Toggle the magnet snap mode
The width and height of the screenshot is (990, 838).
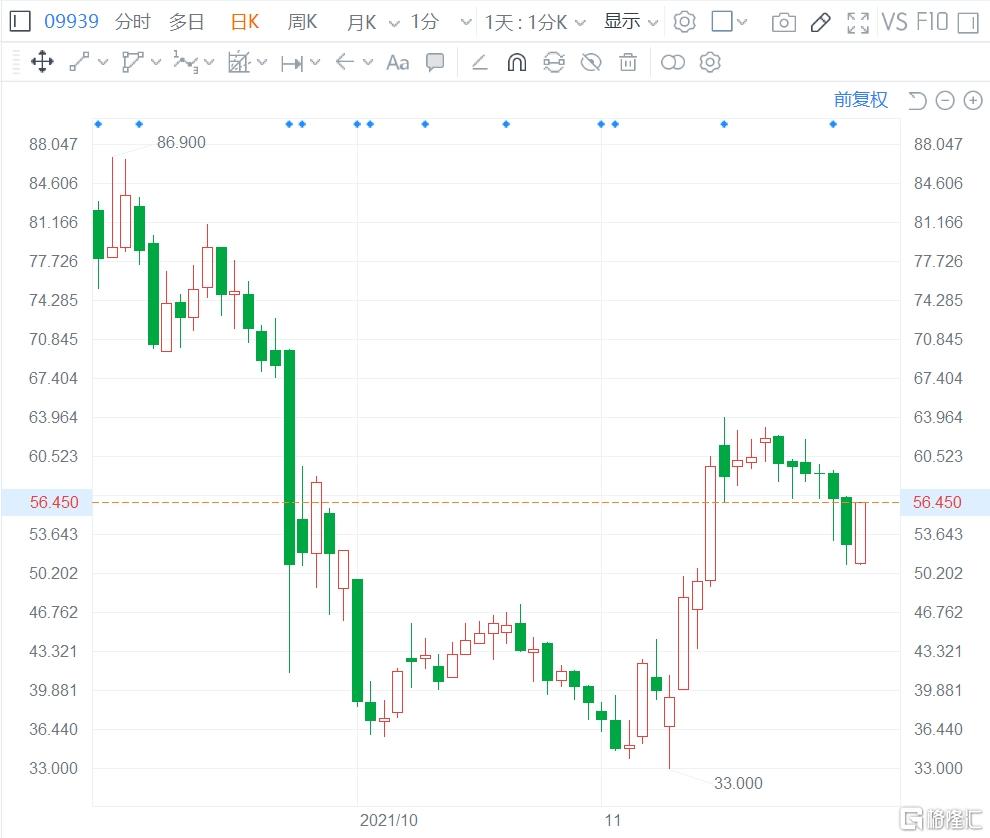click(x=516, y=63)
